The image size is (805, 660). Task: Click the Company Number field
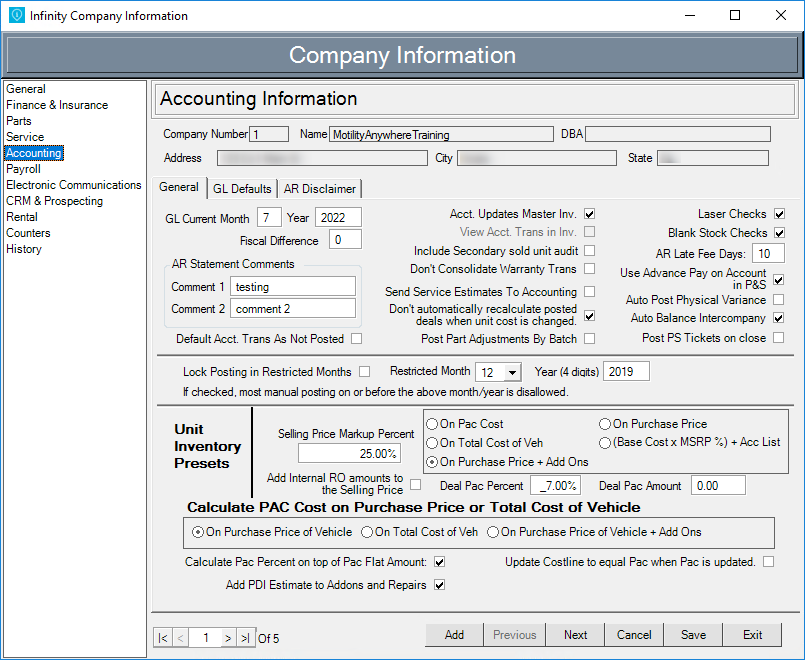point(269,134)
